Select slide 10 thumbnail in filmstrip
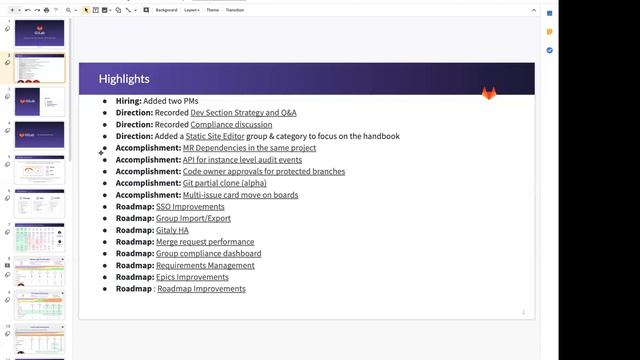The image size is (640, 360). pos(40,339)
